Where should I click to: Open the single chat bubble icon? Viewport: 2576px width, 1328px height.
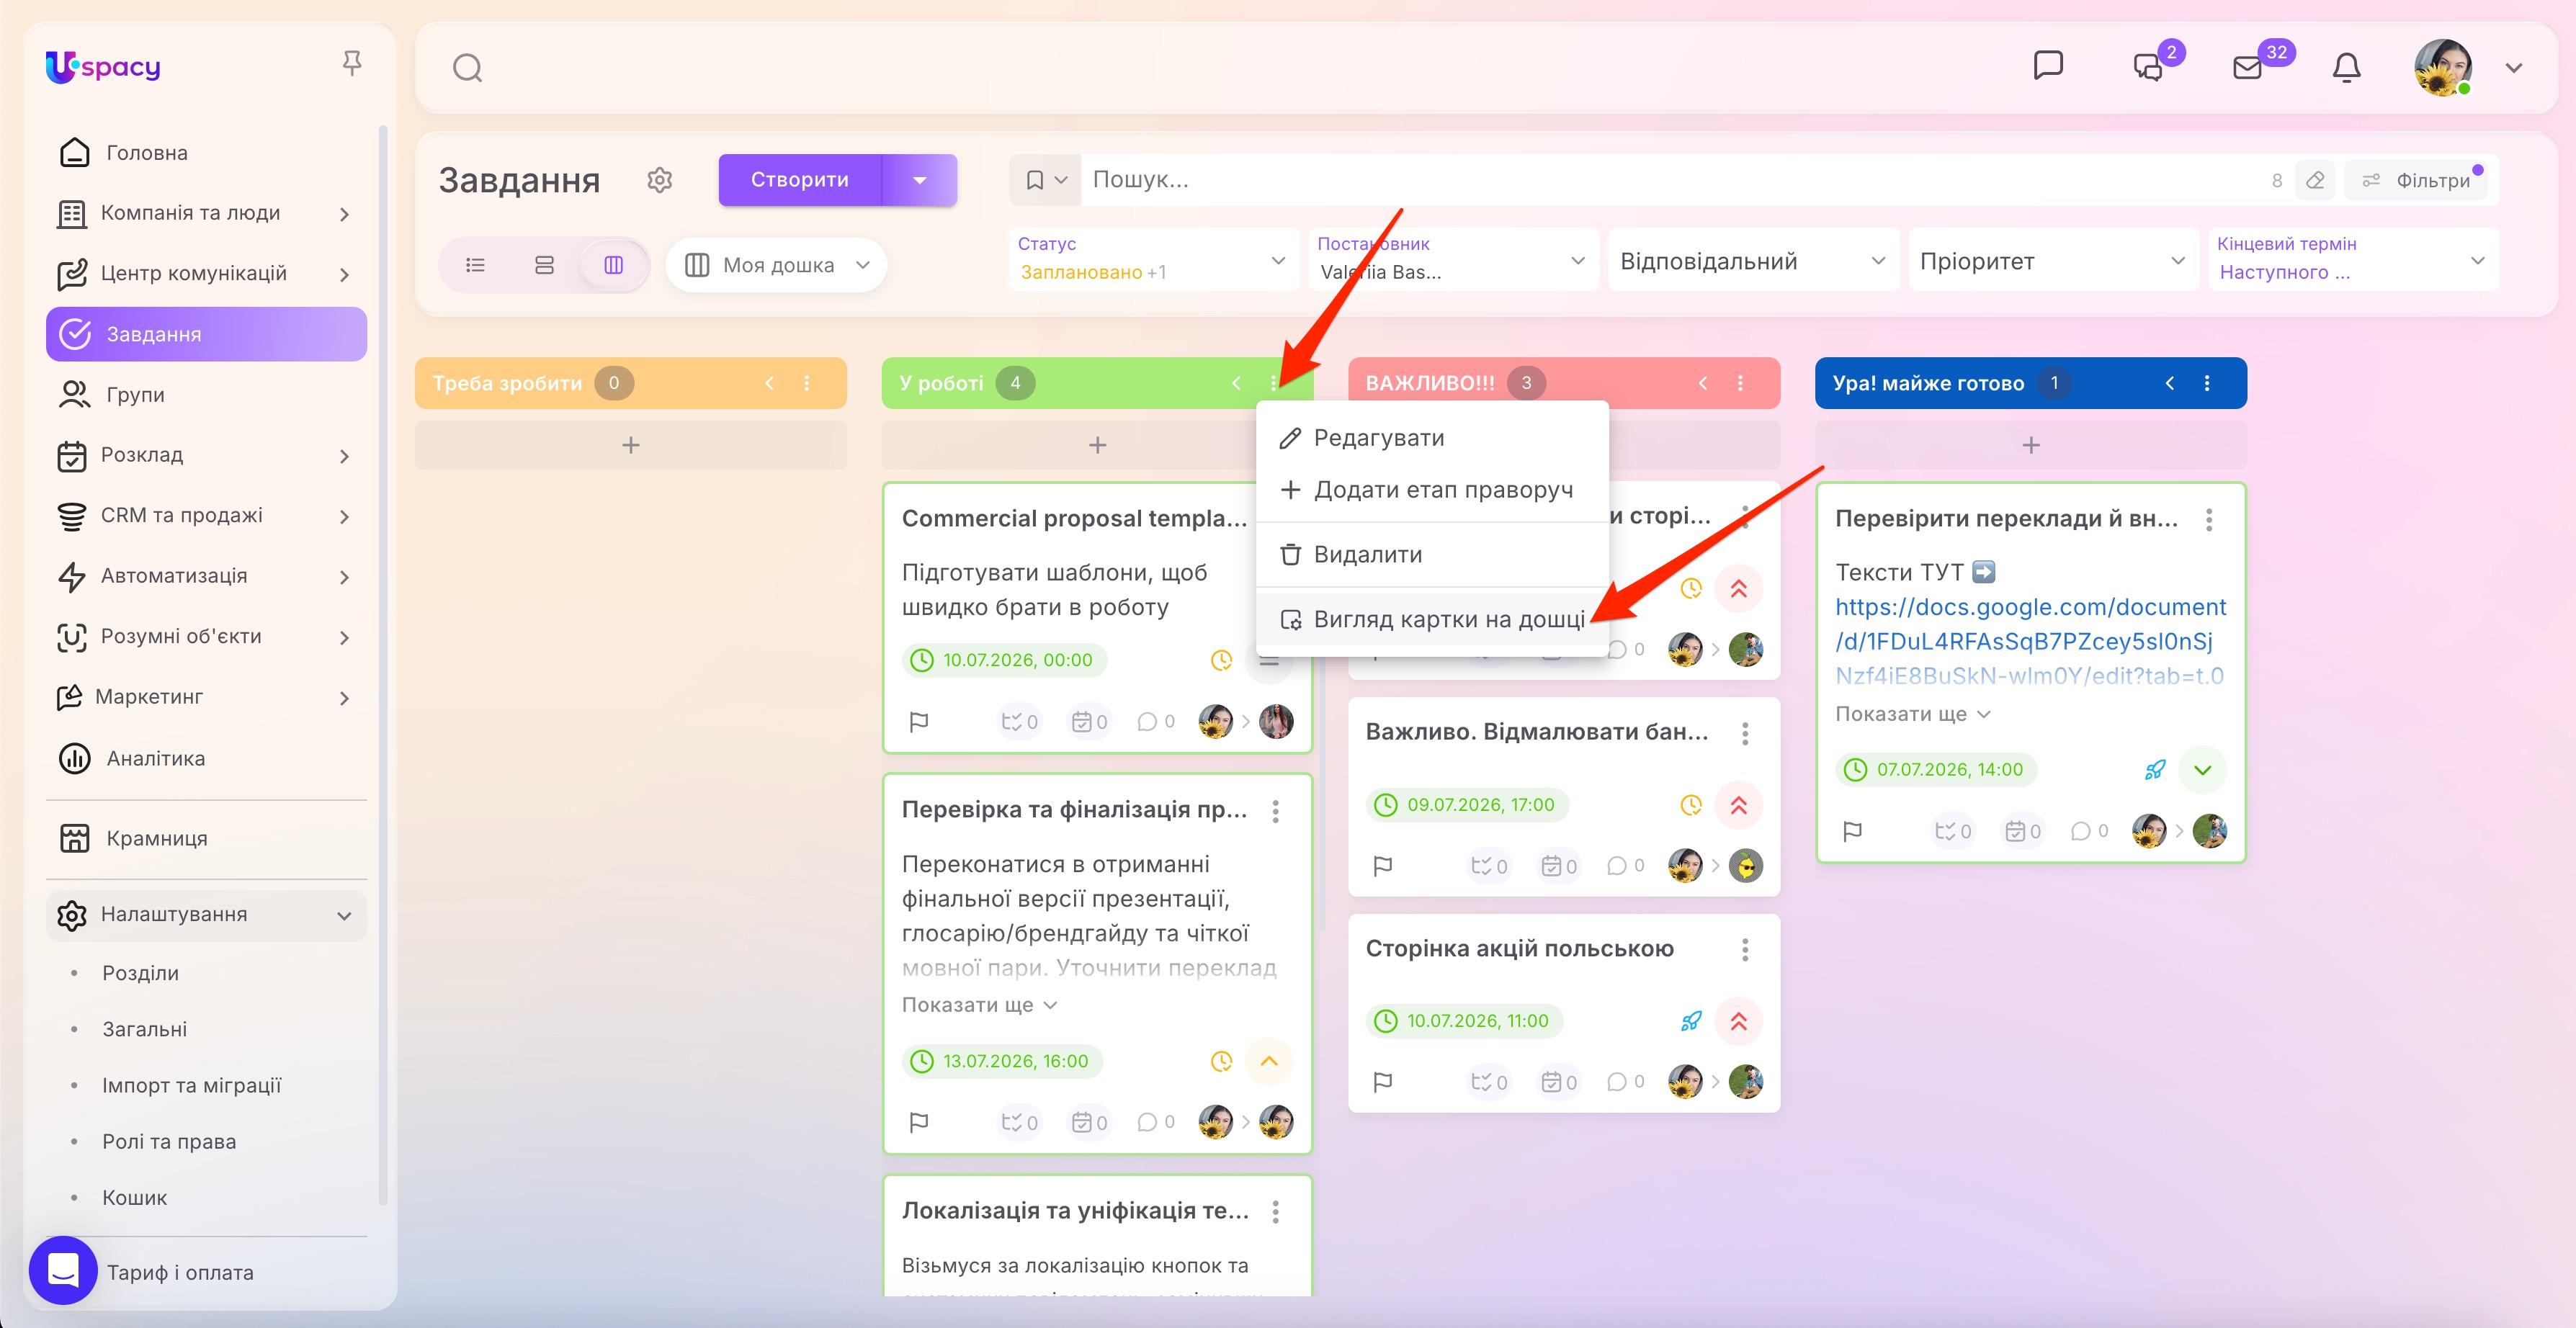point(2048,66)
